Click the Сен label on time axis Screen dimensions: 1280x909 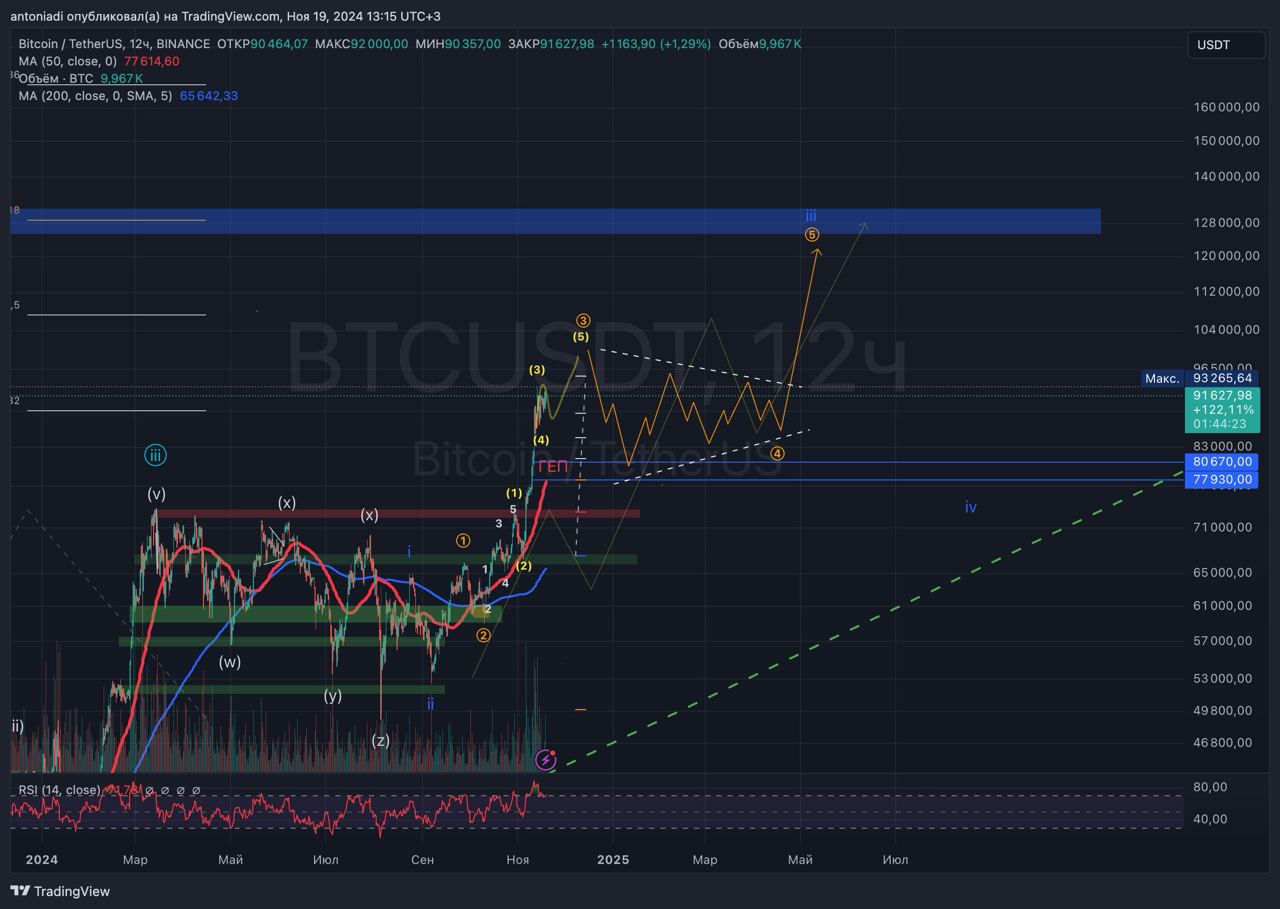[x=422, y=859]
